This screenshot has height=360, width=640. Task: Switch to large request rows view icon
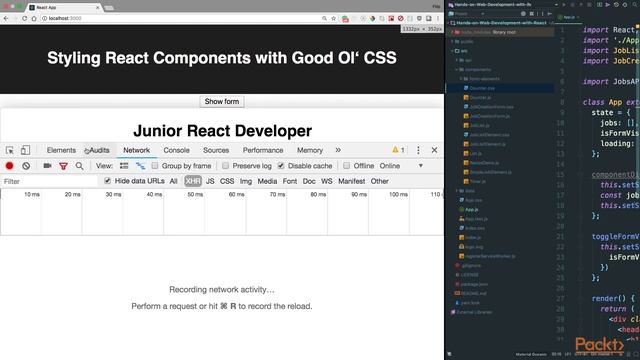tap(124, 166)
